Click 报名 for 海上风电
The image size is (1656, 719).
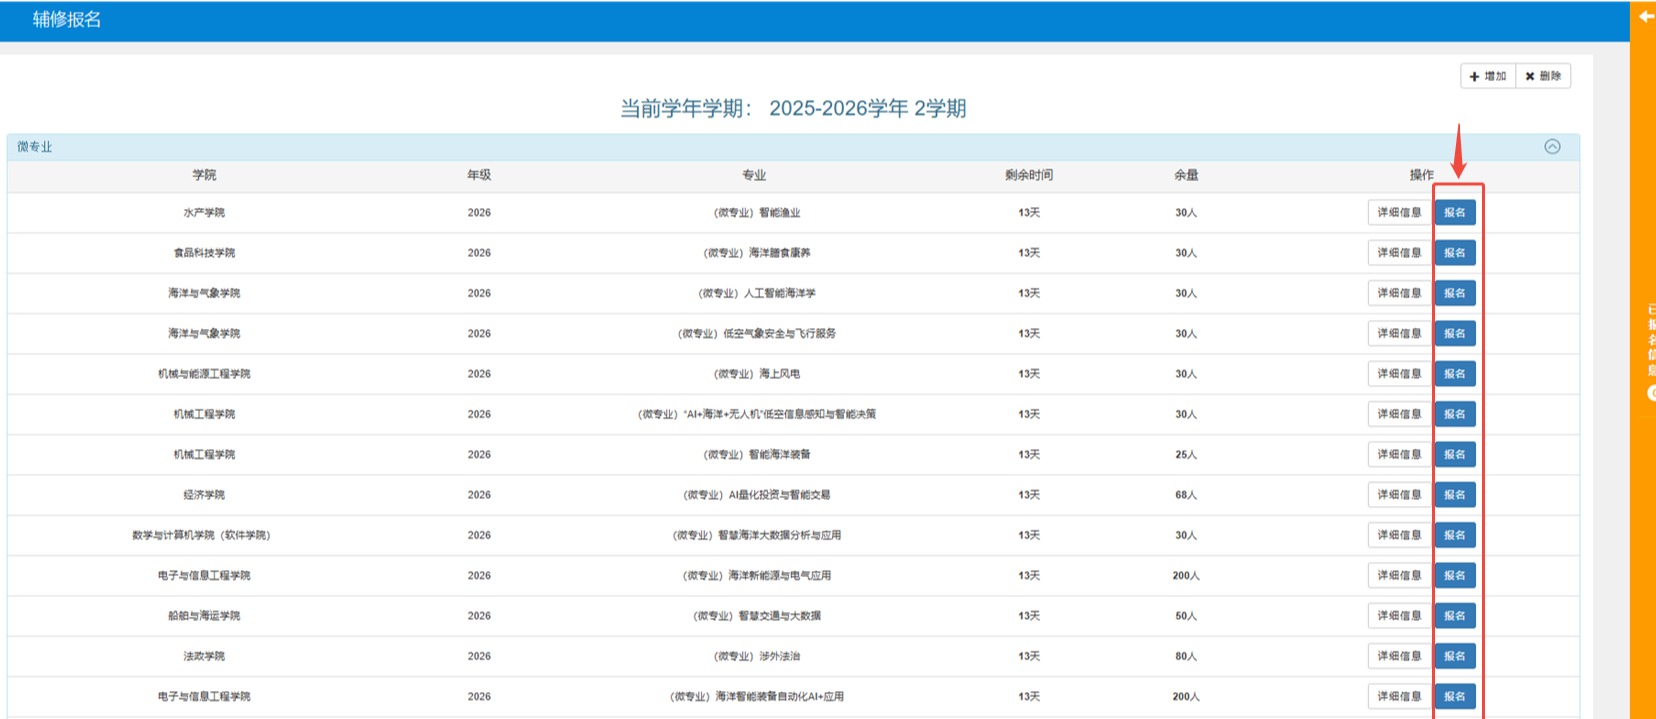point(1455,374)
